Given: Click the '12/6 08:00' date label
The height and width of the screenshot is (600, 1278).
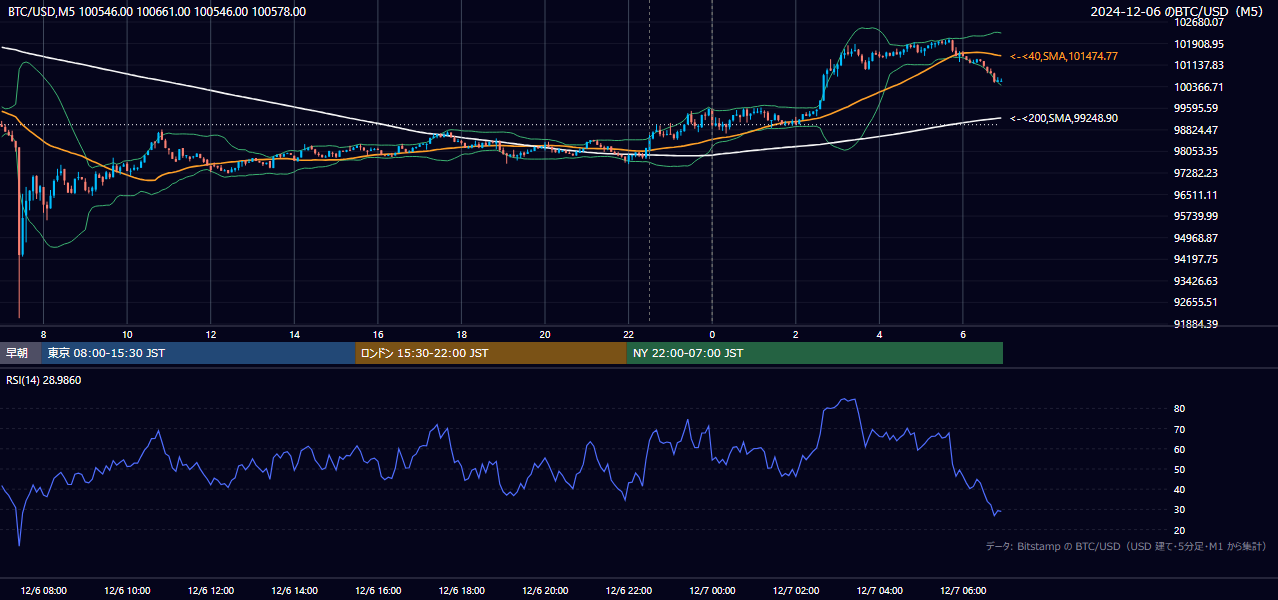Looking at the screenshot, I should pos(43,591).
